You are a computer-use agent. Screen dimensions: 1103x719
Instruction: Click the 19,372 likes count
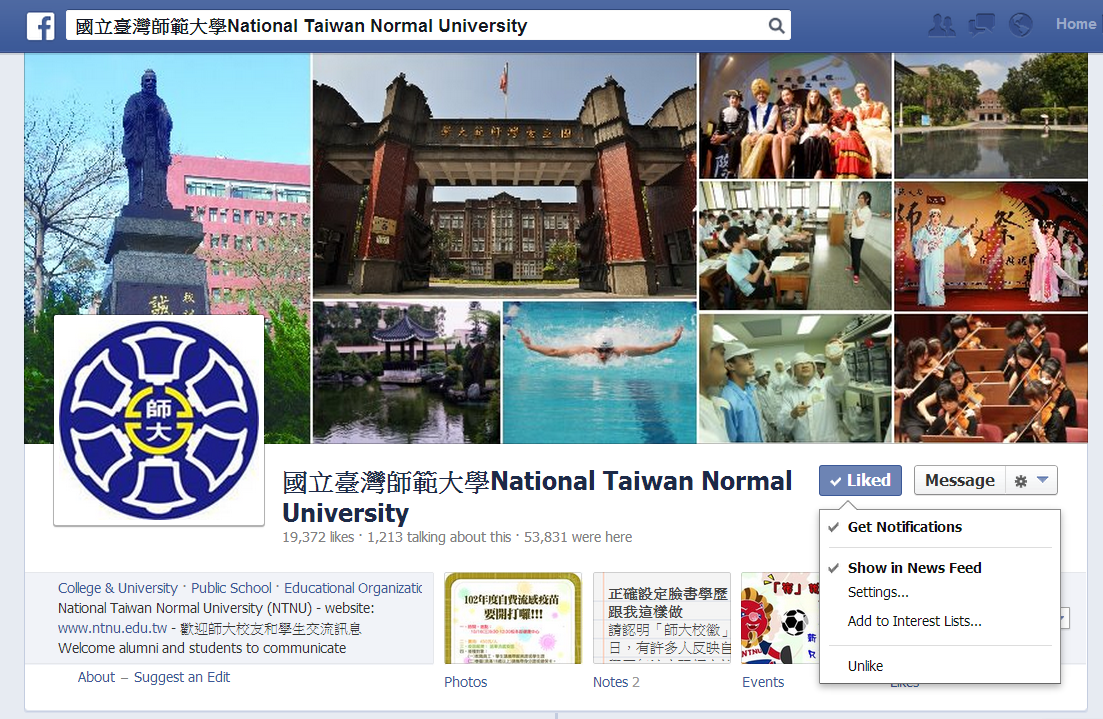[x=318, y=537]
